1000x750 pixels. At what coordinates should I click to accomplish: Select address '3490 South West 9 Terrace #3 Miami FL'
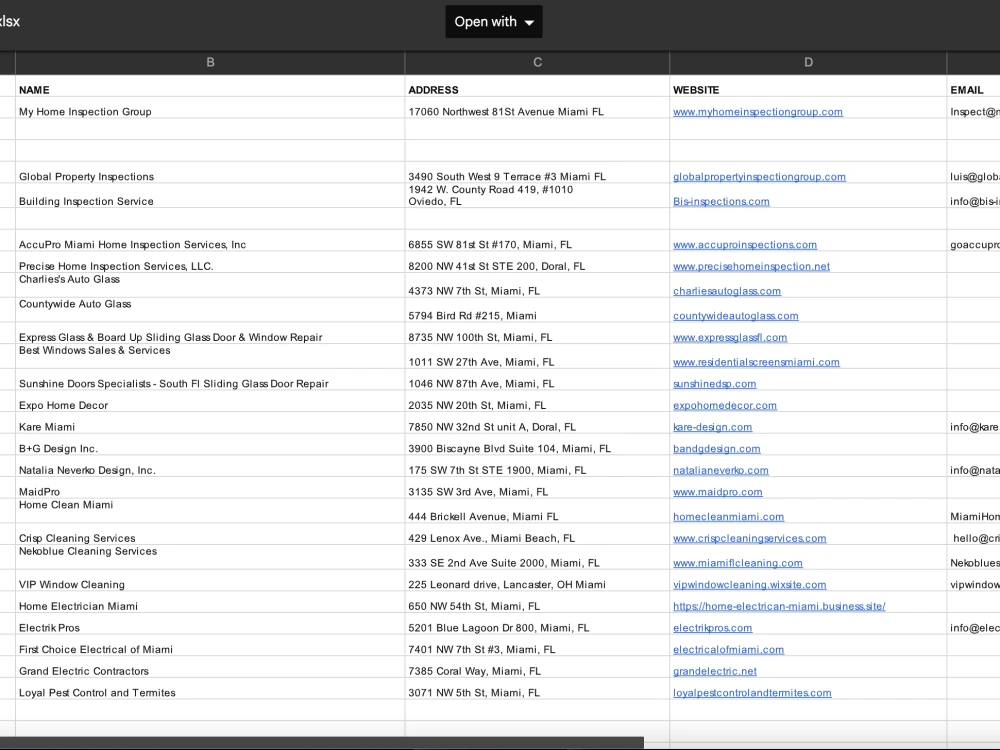coord(537,173)
